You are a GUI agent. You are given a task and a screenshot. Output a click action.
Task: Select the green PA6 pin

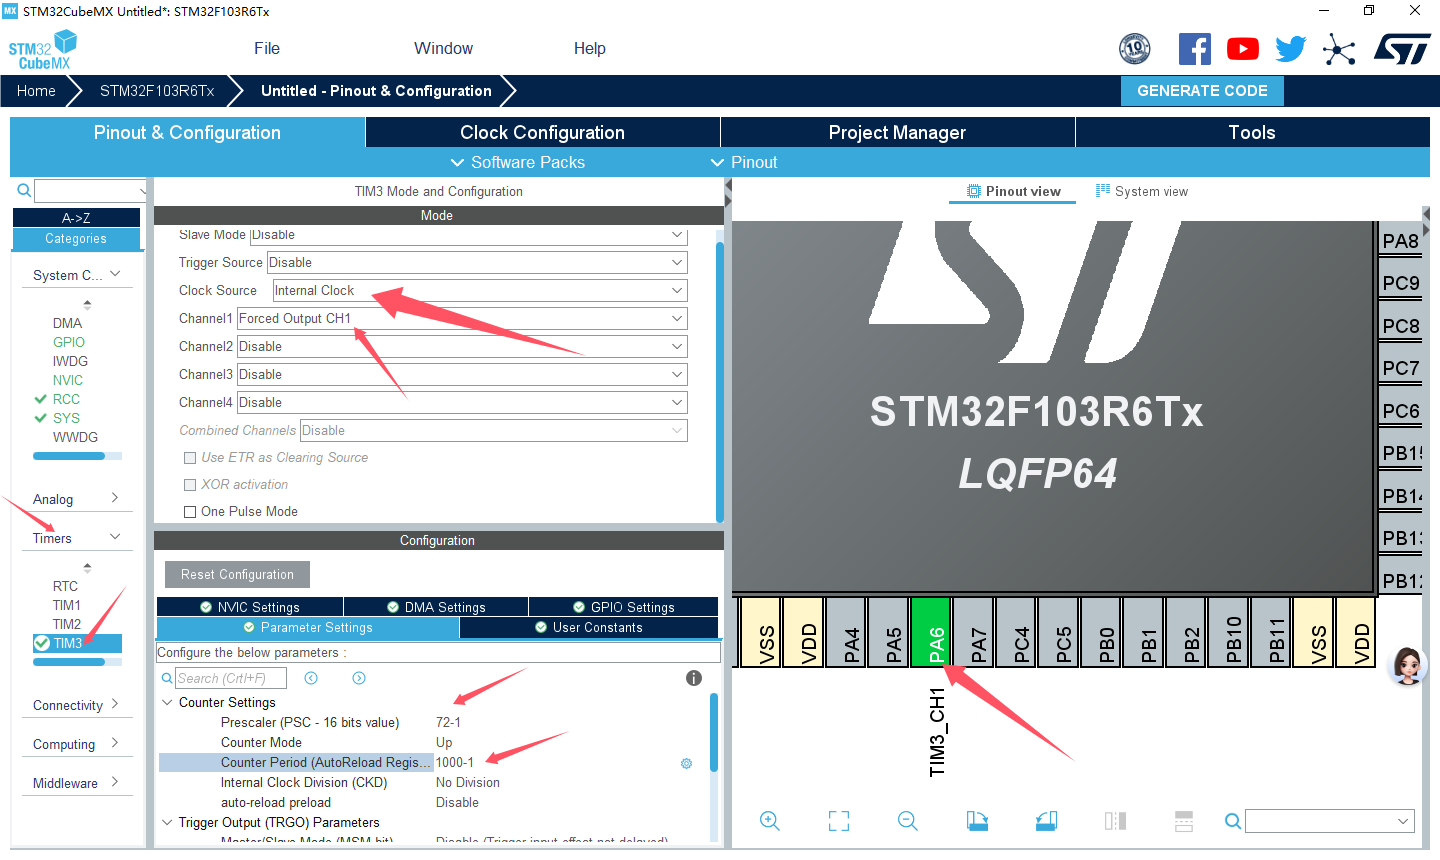931,632
